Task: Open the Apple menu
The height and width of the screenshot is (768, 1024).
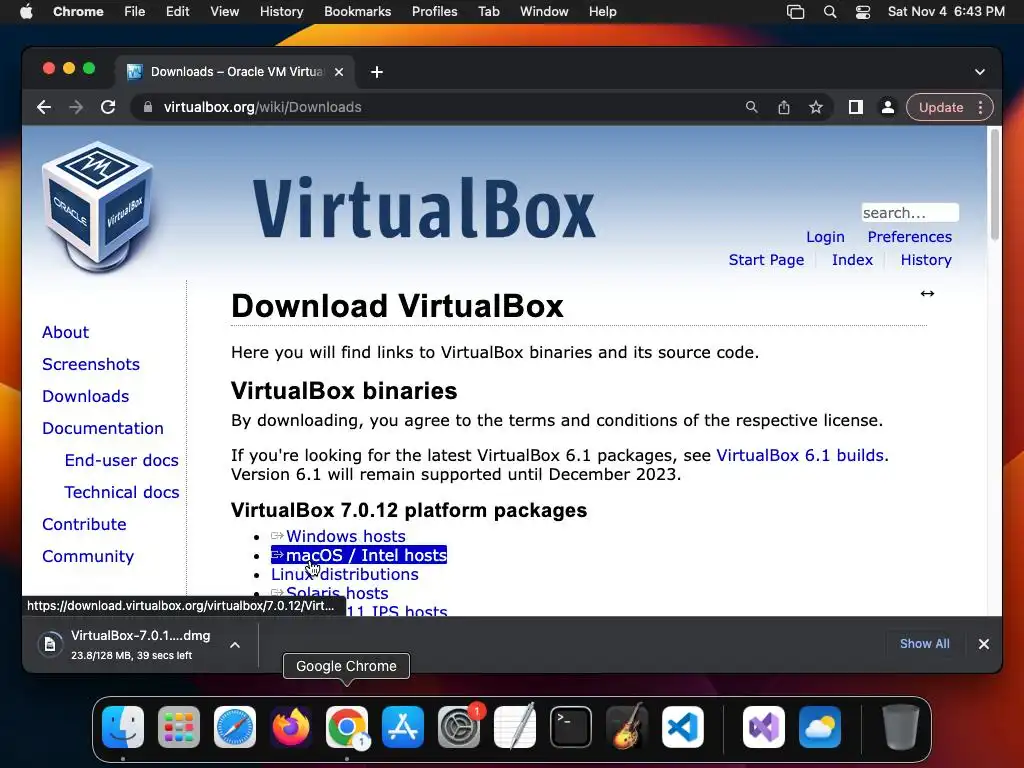Action: click(26, 11)
